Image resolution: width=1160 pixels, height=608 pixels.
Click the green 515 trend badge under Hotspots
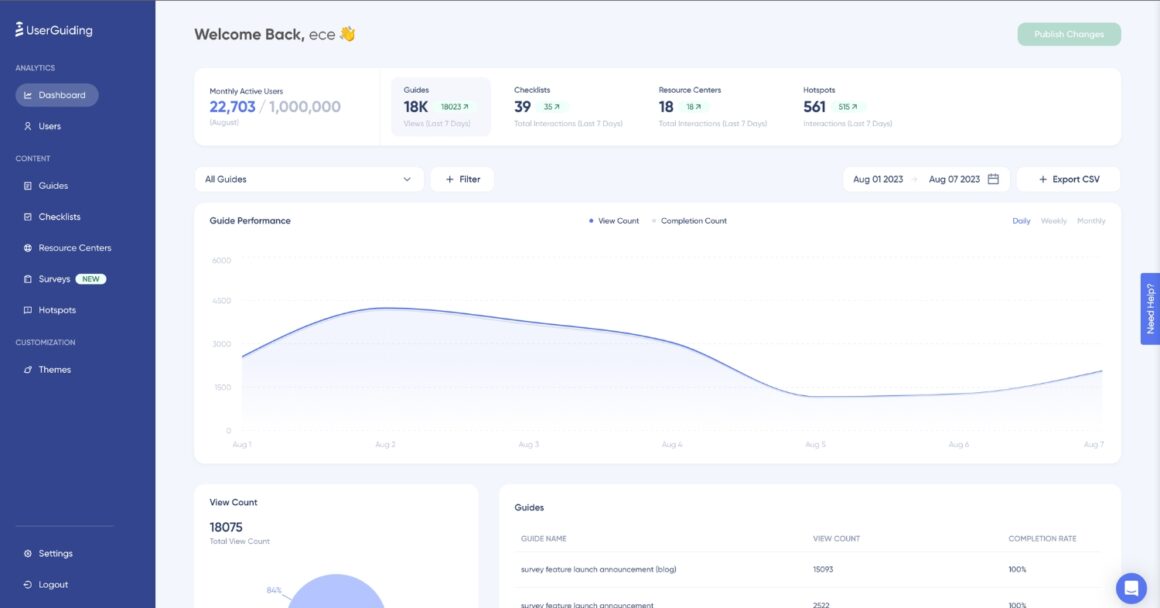tap(848, 107)
